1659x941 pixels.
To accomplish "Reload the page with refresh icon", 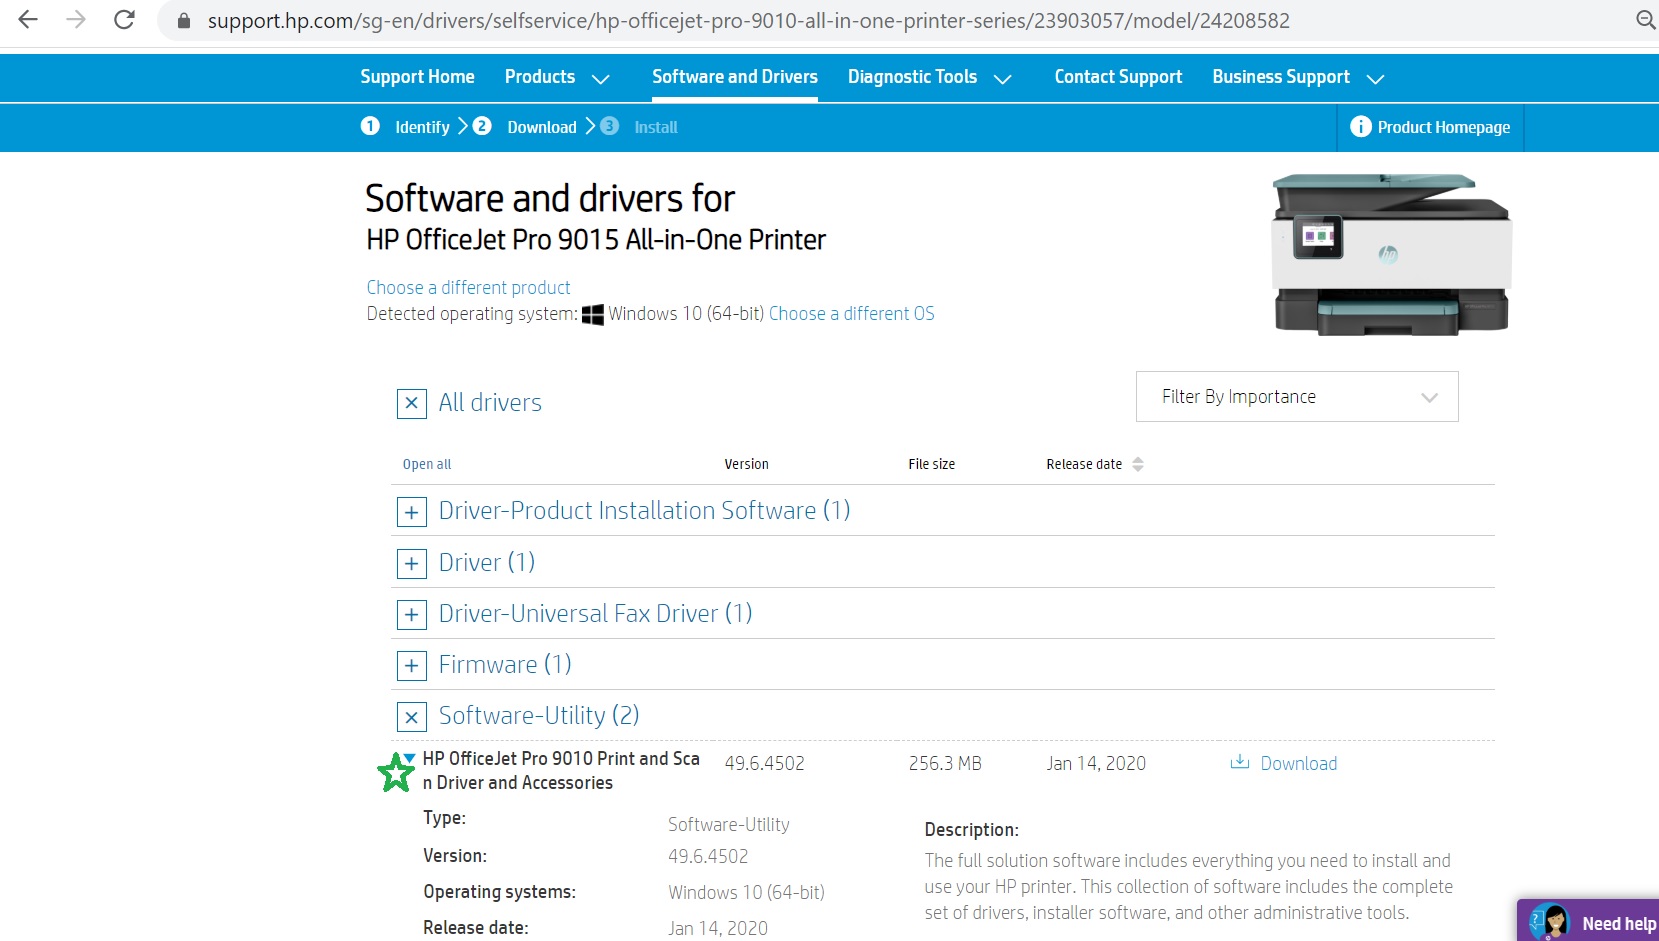I will (x=124, y=20).
